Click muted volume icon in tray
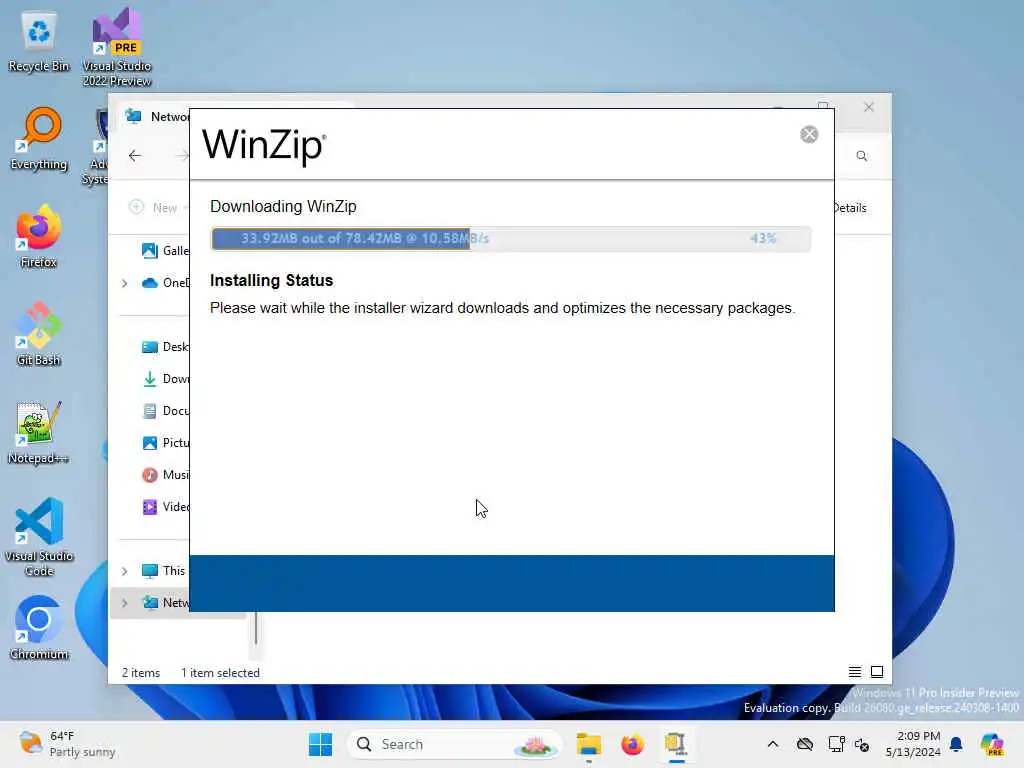Viewport: 1024px width, 768px height. 861,744
